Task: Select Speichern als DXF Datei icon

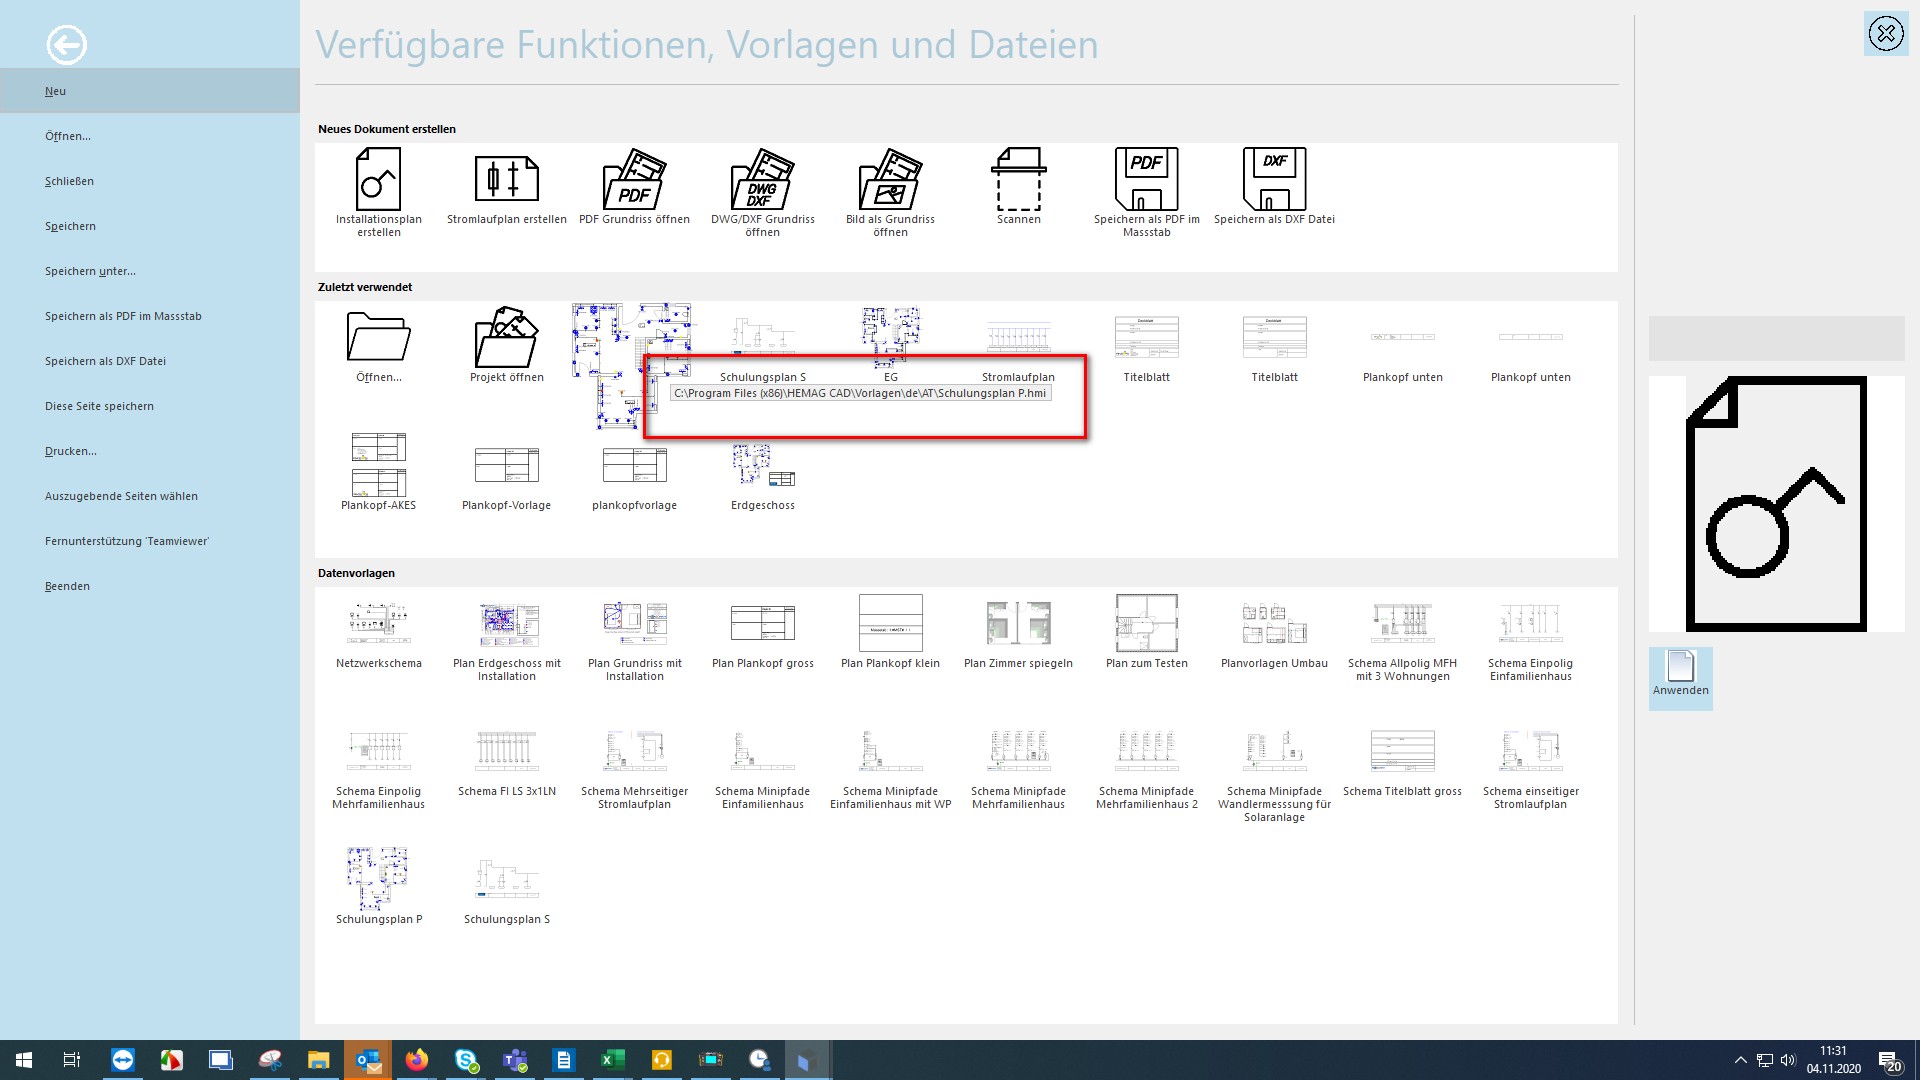Action: pos(1274,180)
